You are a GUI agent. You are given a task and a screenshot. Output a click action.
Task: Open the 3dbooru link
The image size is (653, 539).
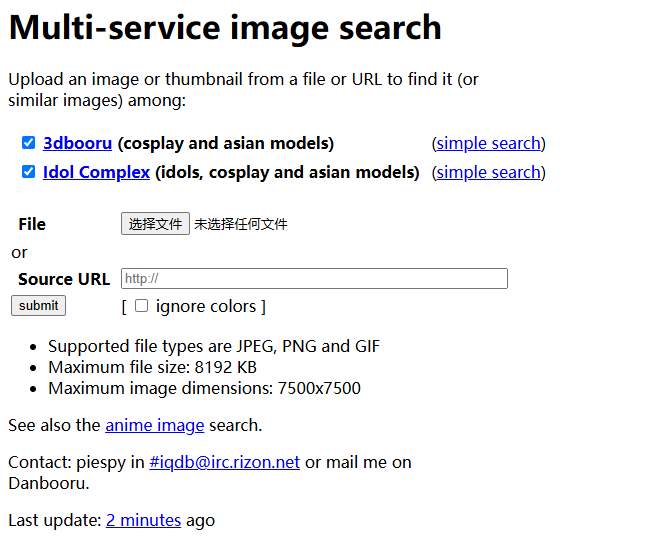(77, 143)
